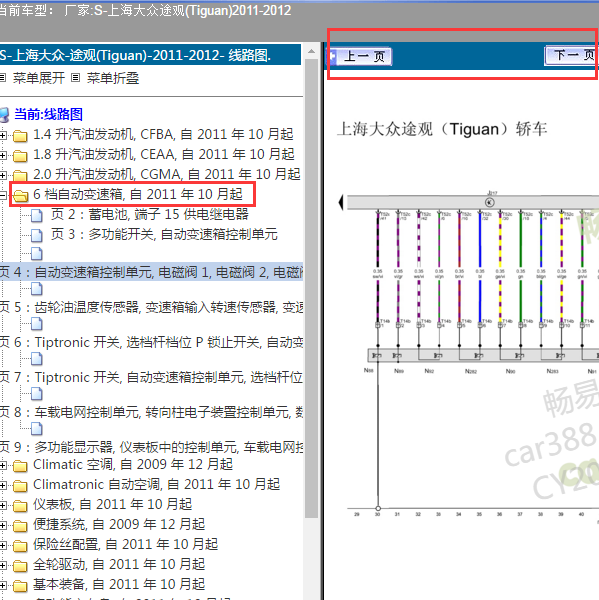Click the 上一页 previous page button

361,57
